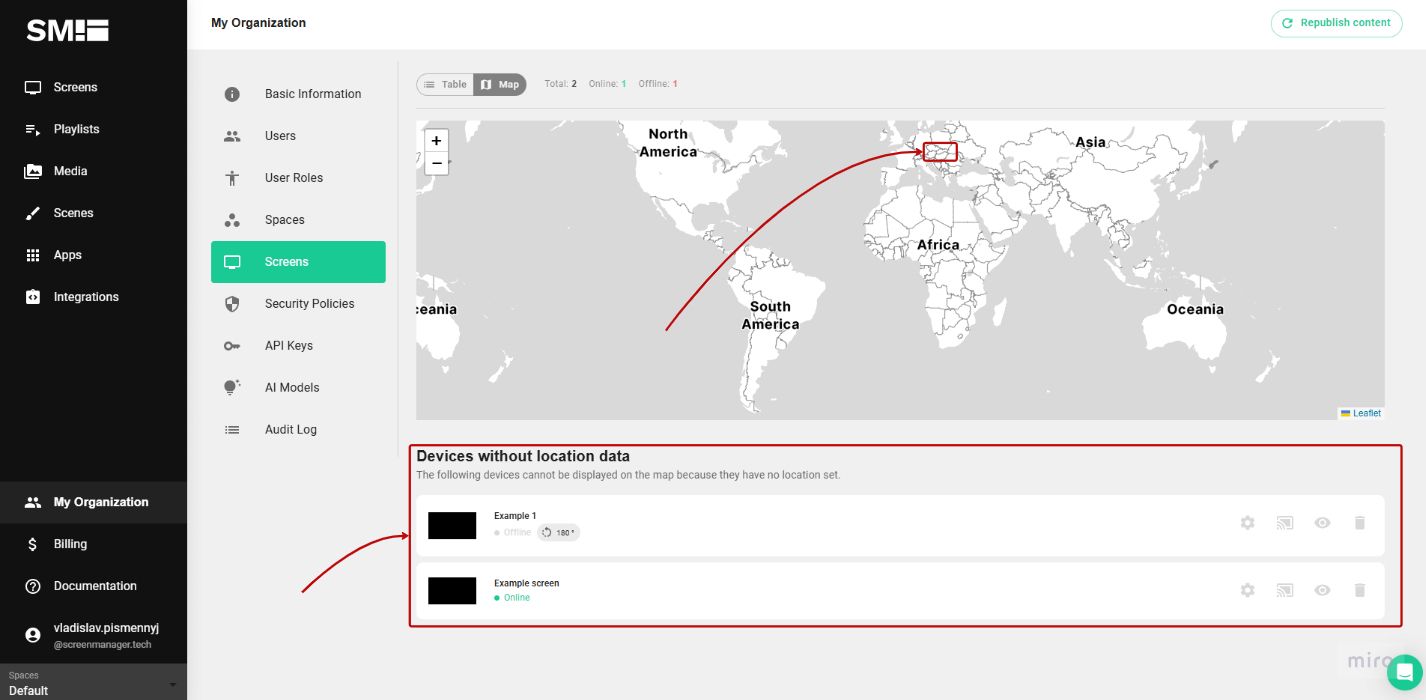The height and width of the screenshot is (700, 1426).
Task: Click the 180° rotation badge
Action: tap(559, 533)
